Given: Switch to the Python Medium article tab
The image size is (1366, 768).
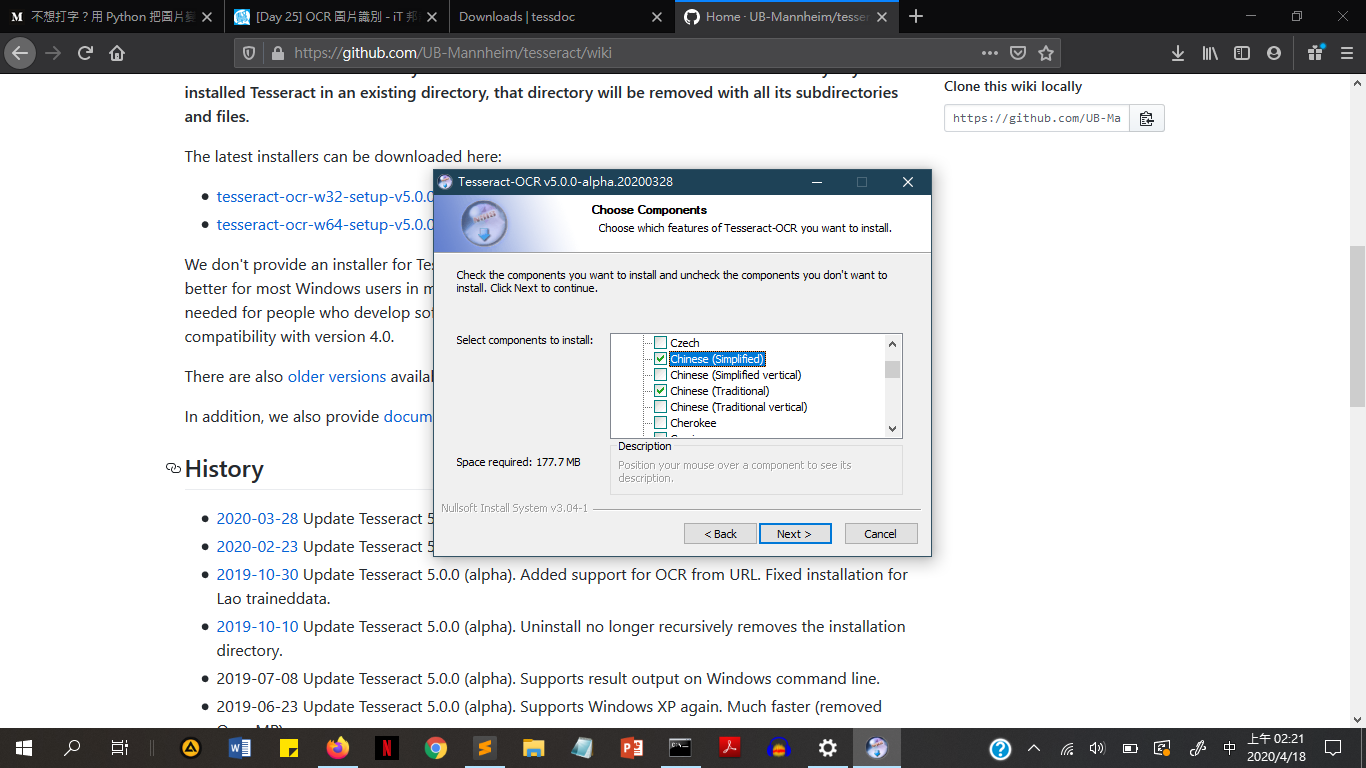Looking at the screenshot, I should tap(111, 16).
